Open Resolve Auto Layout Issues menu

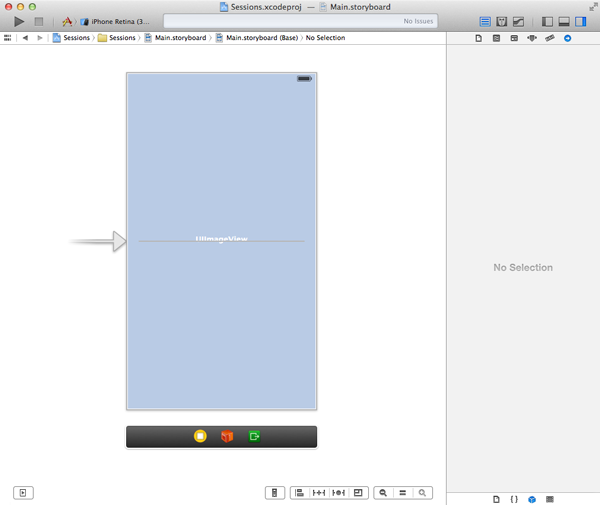pyautogui.click(x=338, y=493)
